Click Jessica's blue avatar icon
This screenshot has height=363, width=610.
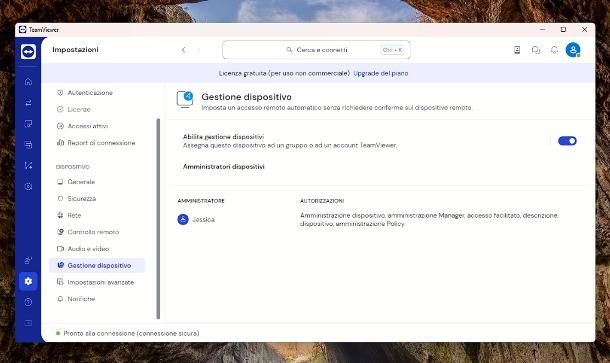183,219
